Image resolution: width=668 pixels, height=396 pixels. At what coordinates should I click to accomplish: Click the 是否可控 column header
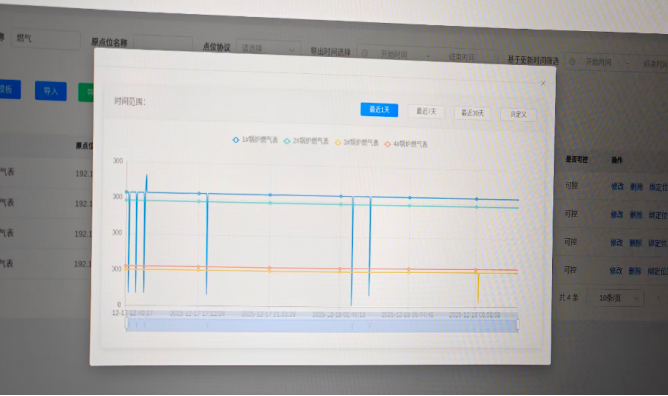pos(576,159)
